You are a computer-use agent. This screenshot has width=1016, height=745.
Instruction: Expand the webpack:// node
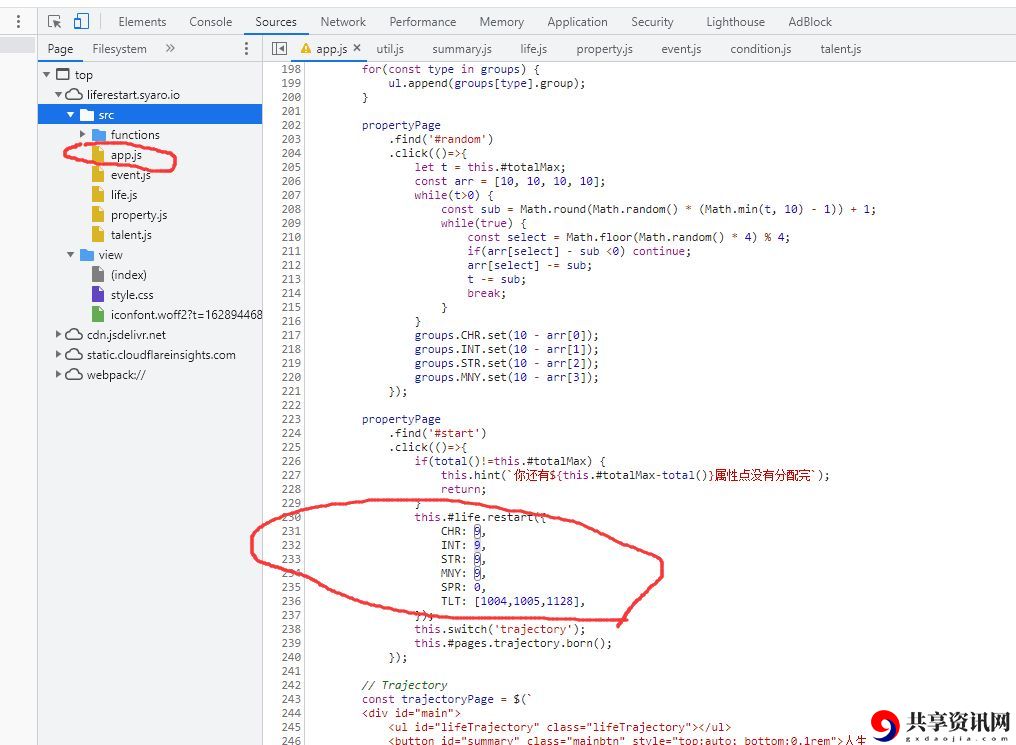pos(58,374)
